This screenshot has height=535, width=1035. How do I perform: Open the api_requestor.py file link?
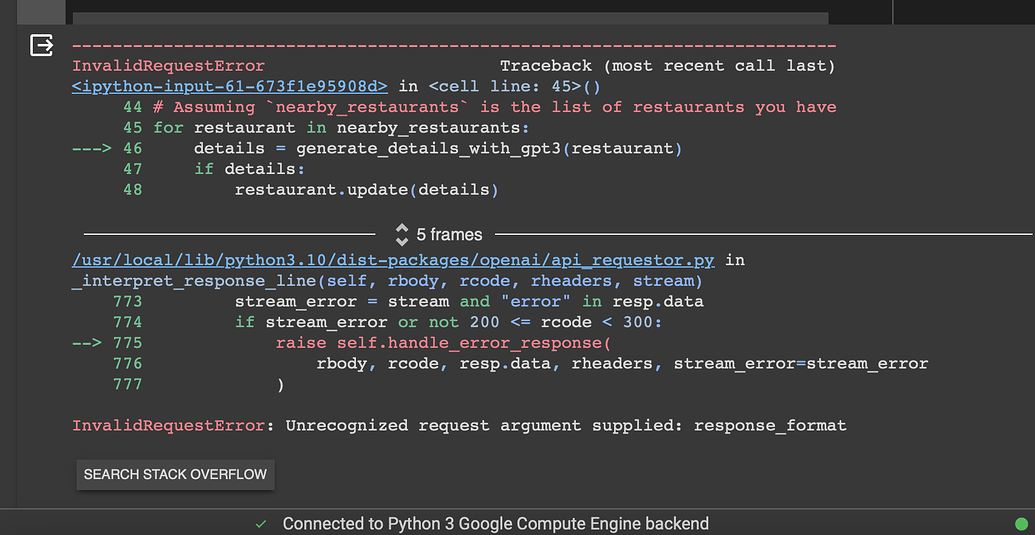click(x=393, y=260)
